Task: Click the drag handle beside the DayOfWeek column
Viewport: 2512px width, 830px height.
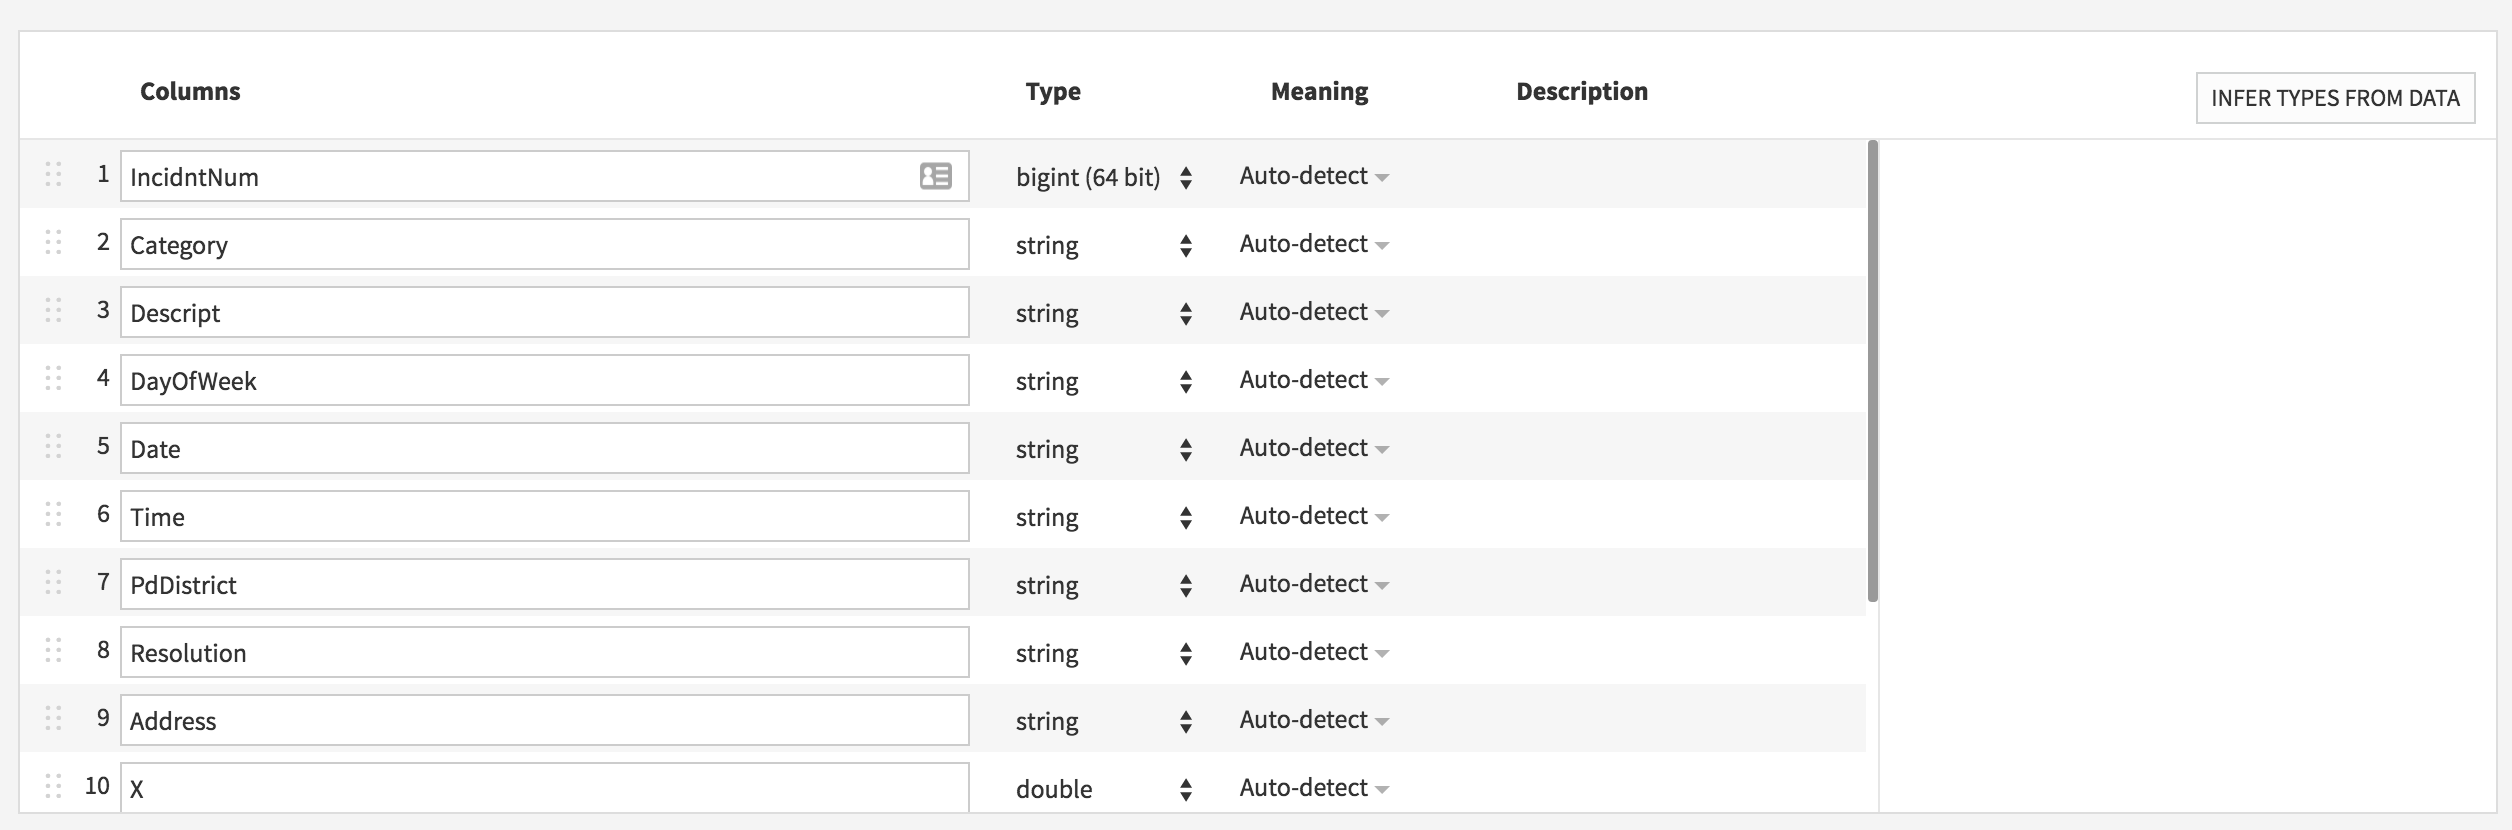Action: 54,379
